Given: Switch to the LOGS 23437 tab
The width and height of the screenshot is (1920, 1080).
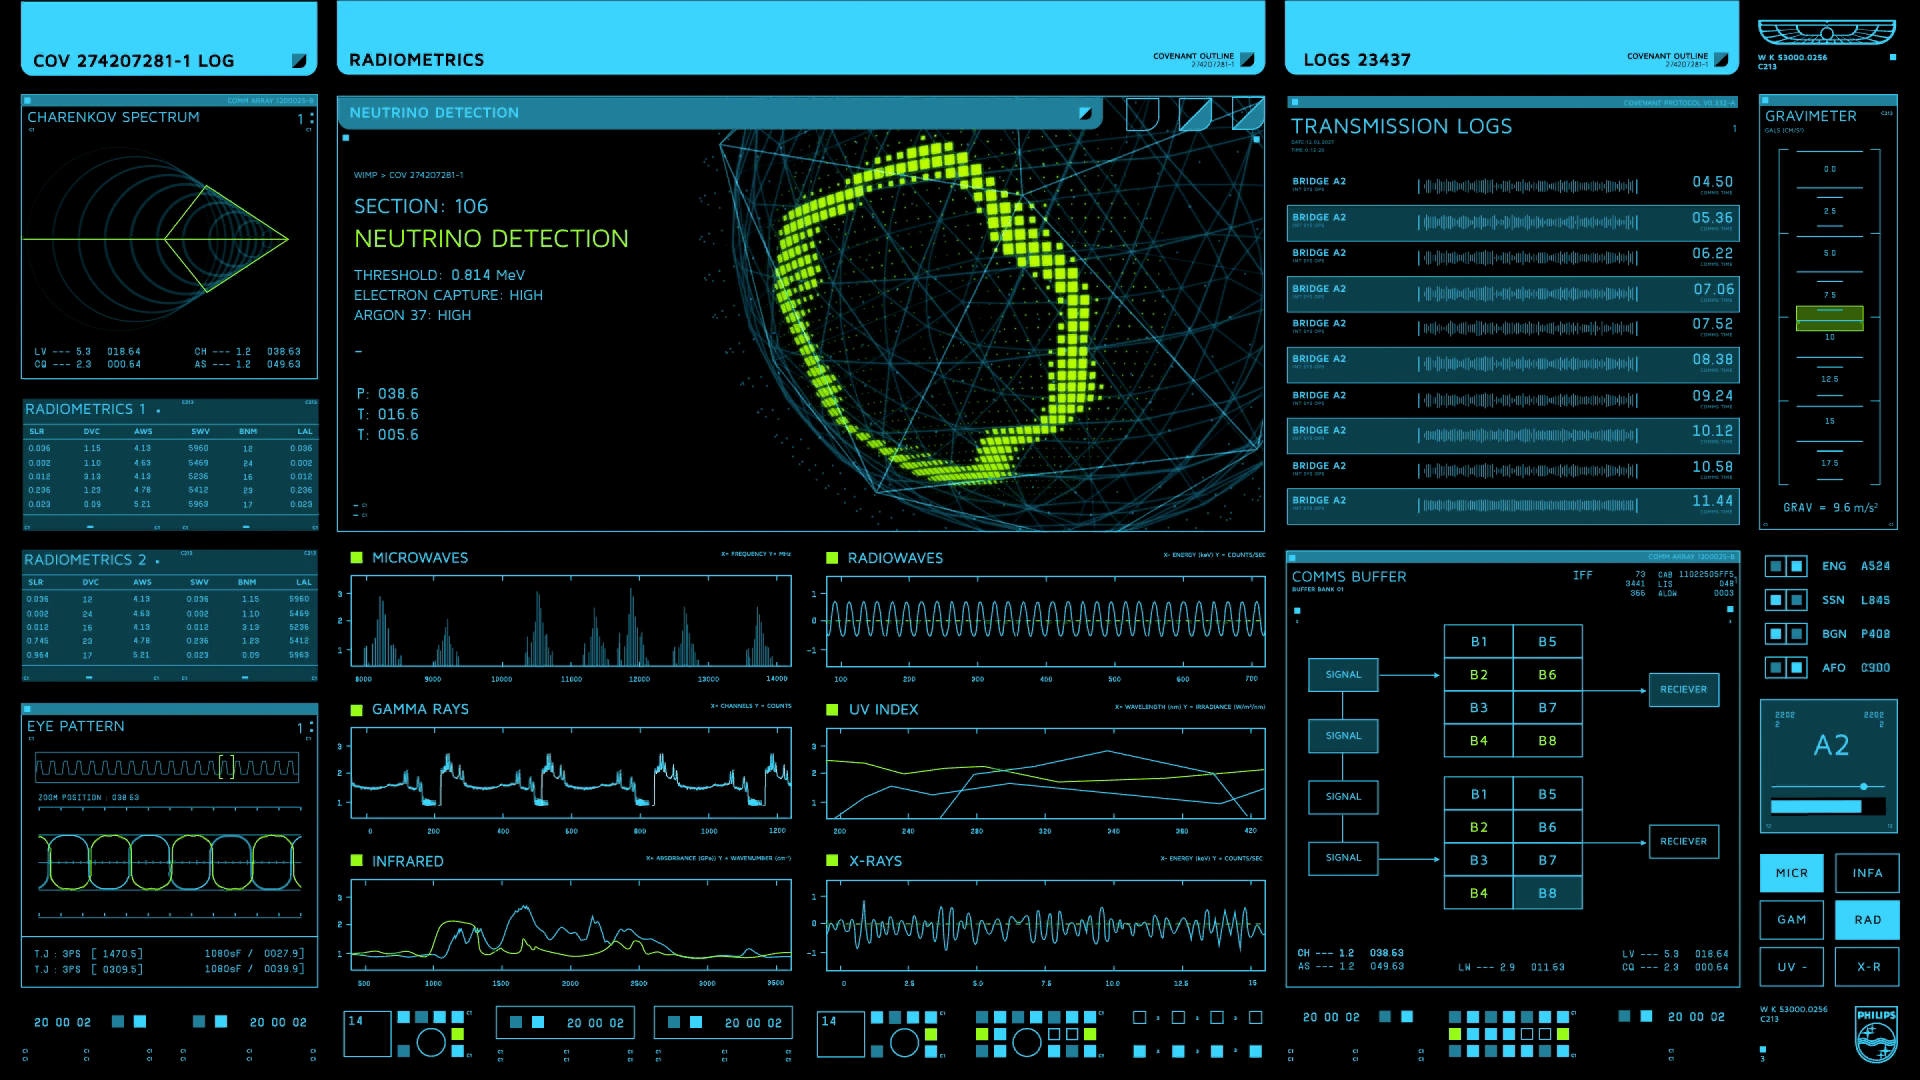Looking at the screenshot, I should coord(1512,39).
